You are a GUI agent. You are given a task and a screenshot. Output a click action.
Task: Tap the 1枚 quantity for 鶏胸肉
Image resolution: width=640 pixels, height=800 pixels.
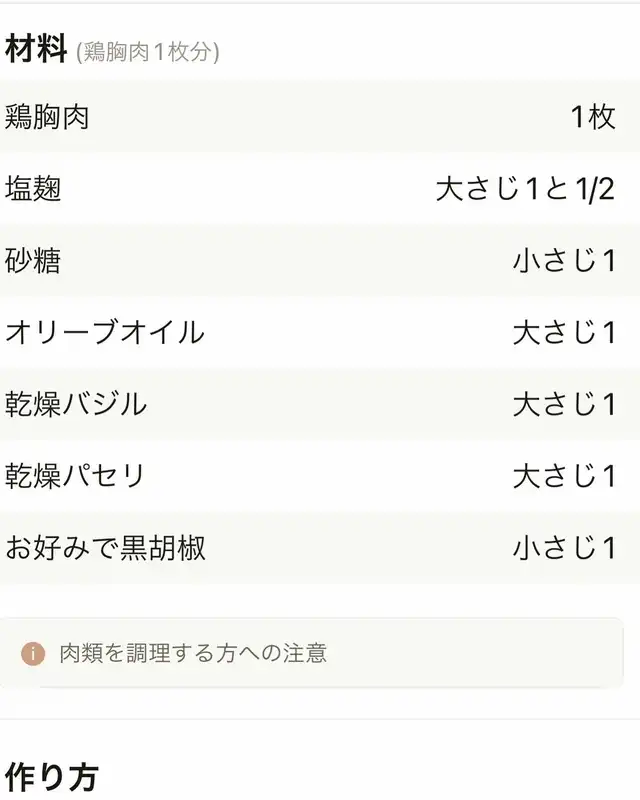593,117
